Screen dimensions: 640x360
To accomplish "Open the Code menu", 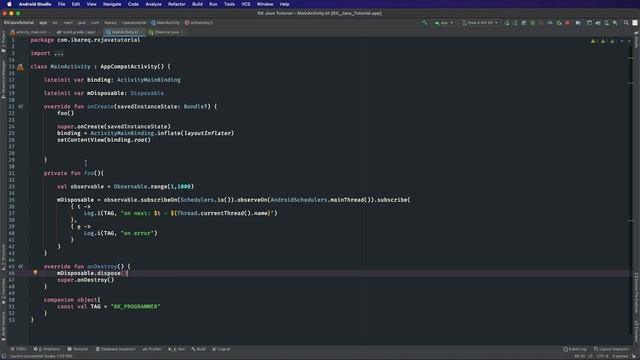I will coord(133,4).
